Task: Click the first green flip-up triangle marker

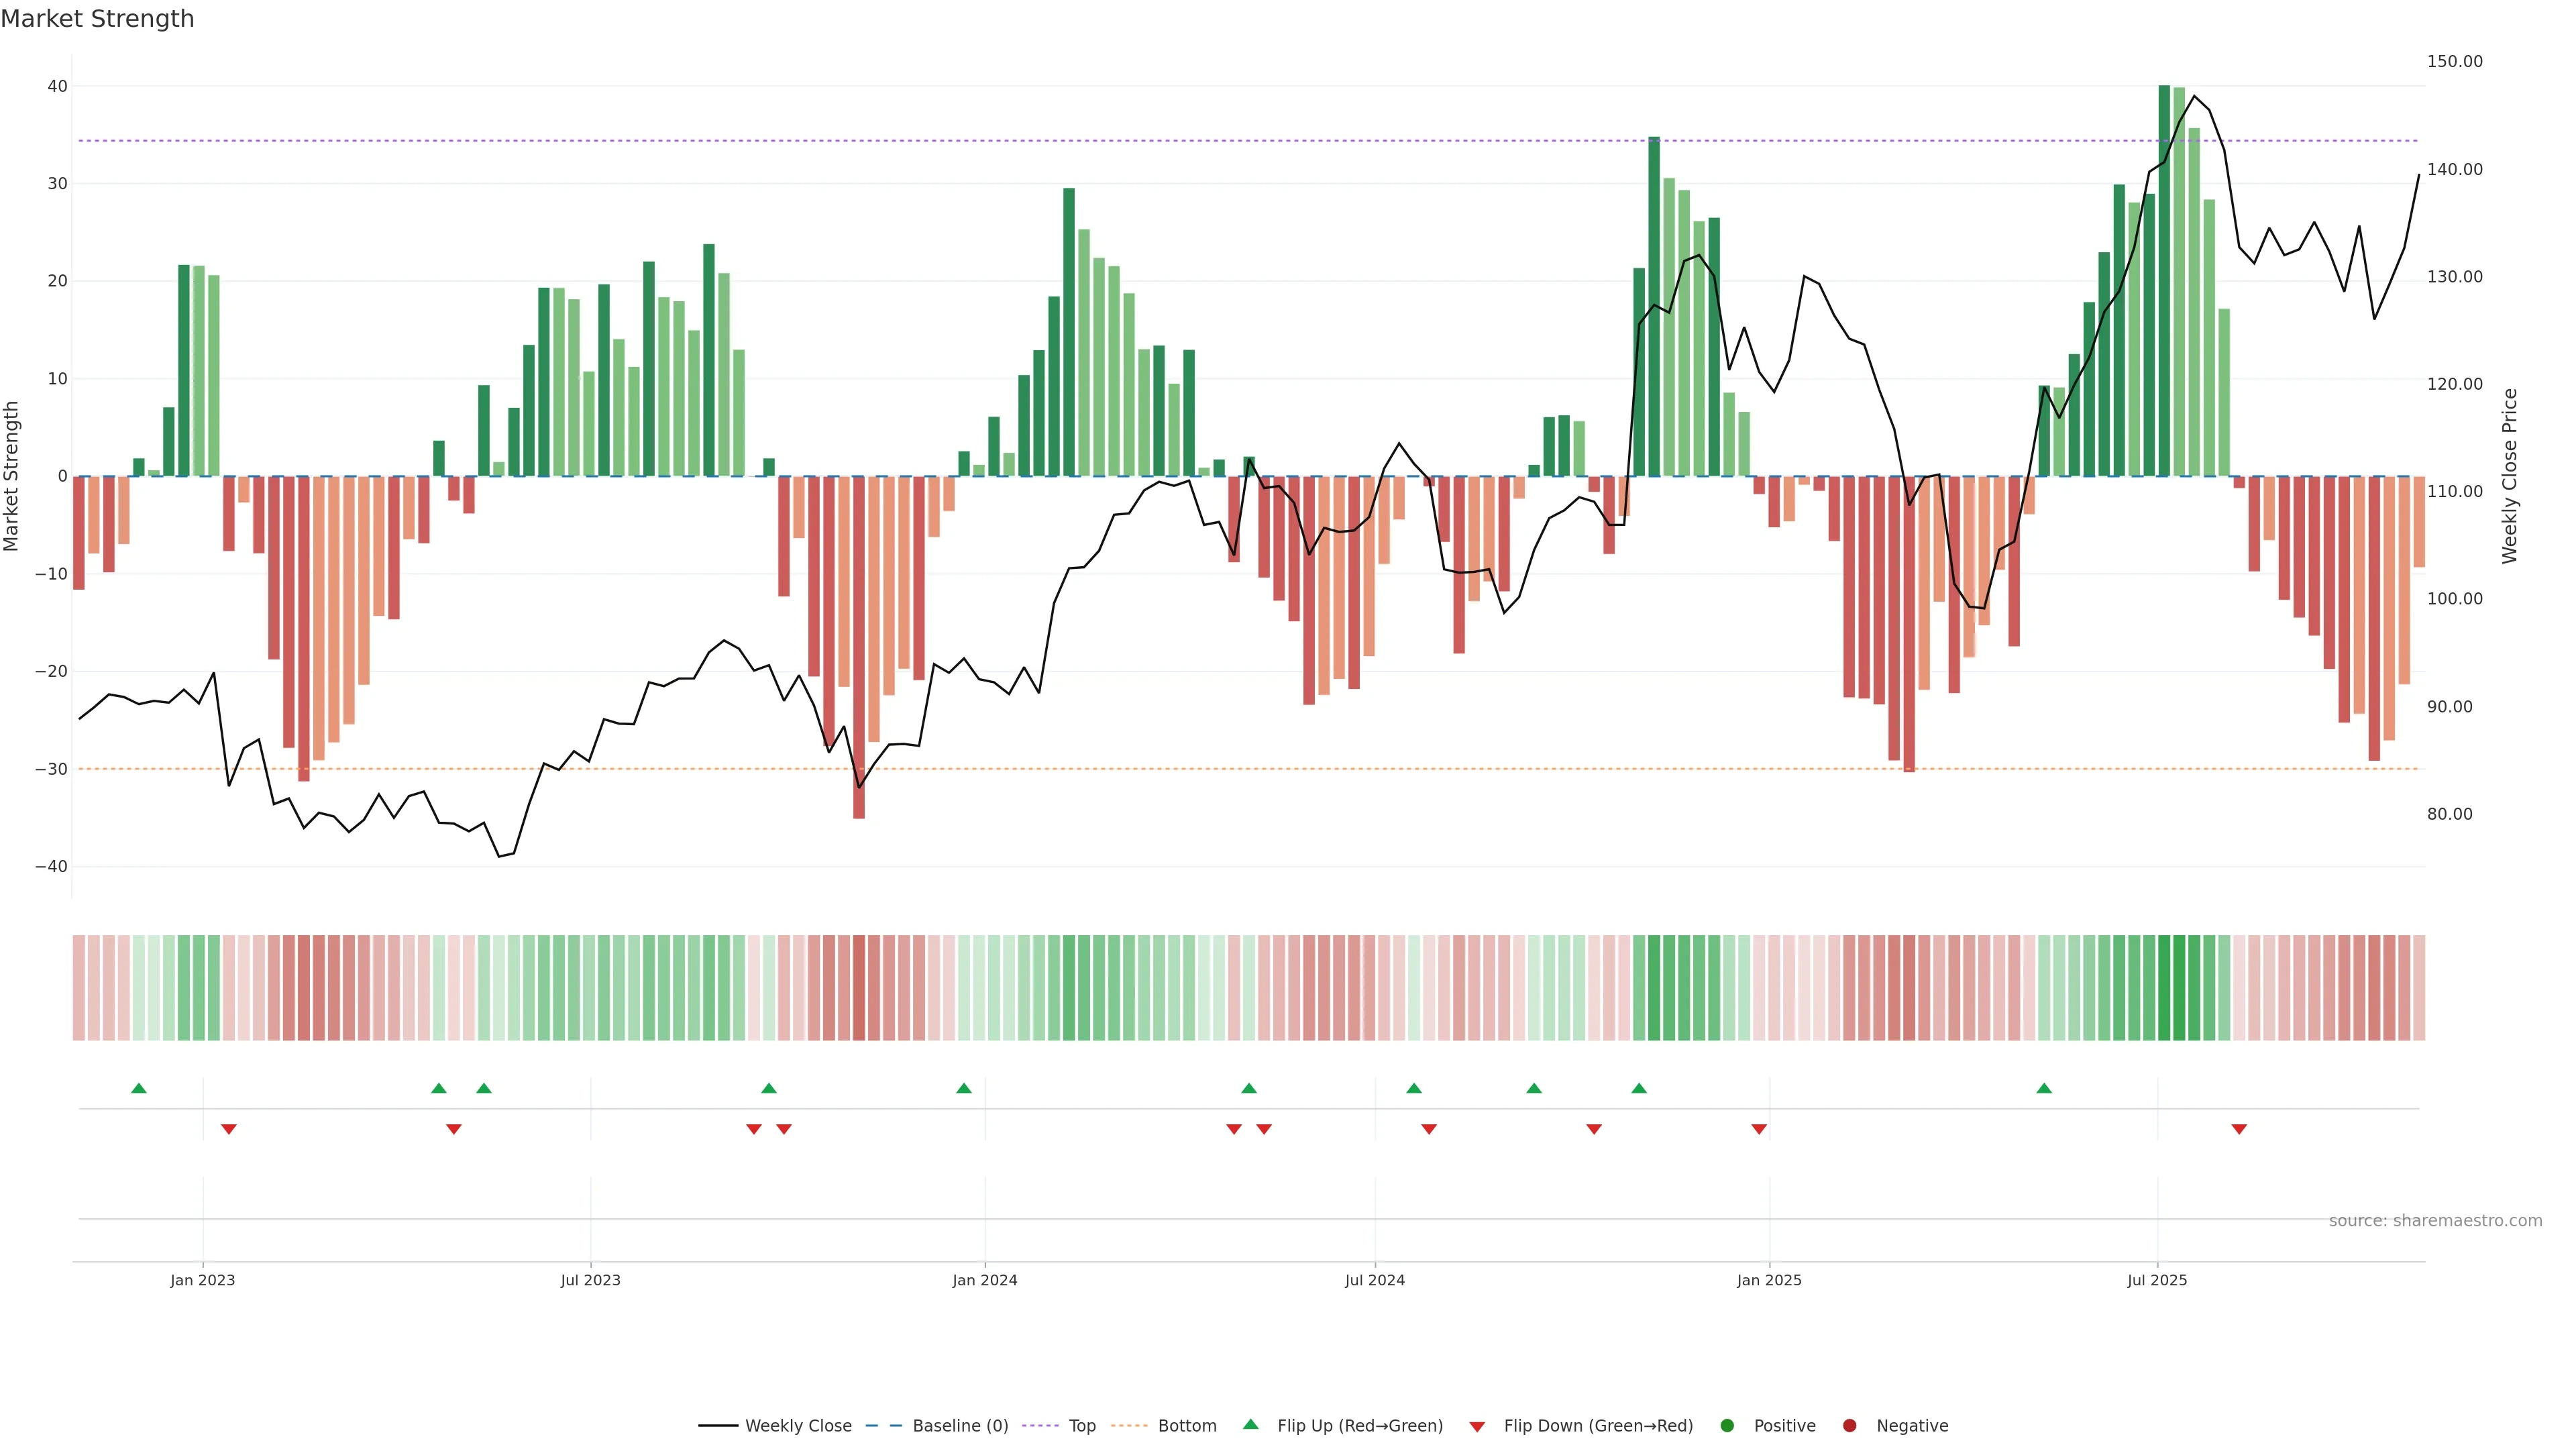Action: tap(139, 1088)
